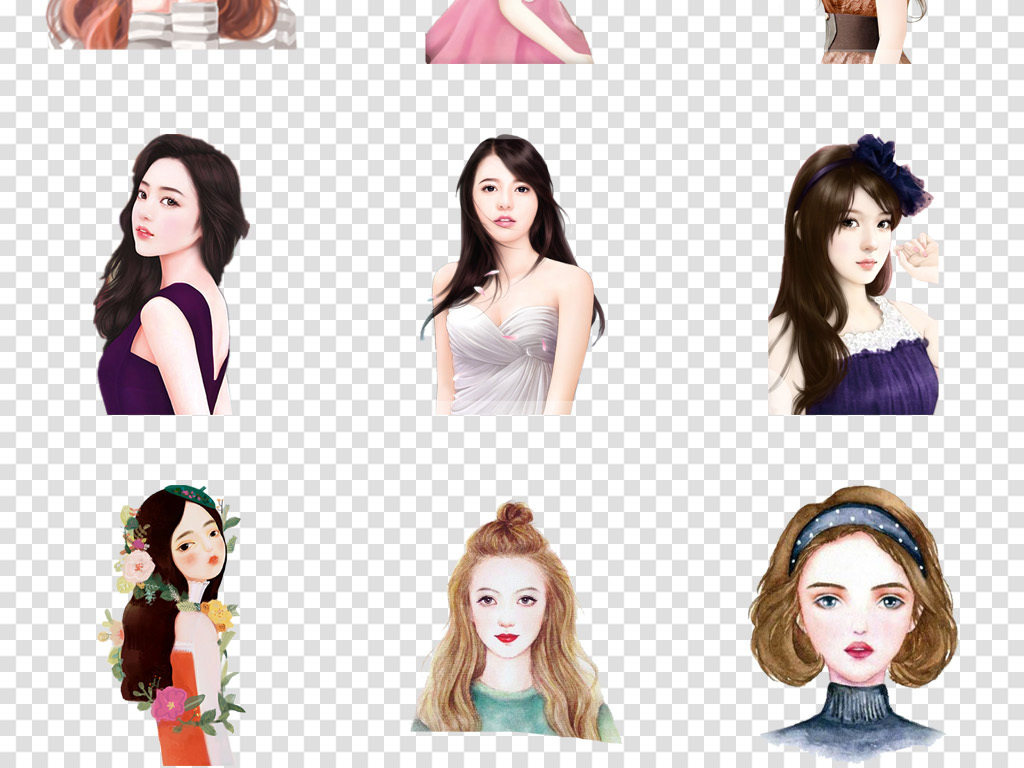This screenshot has width=1024, height=768.
Task: Select the woman in purple backless dress
Action: tap(170, 275)
